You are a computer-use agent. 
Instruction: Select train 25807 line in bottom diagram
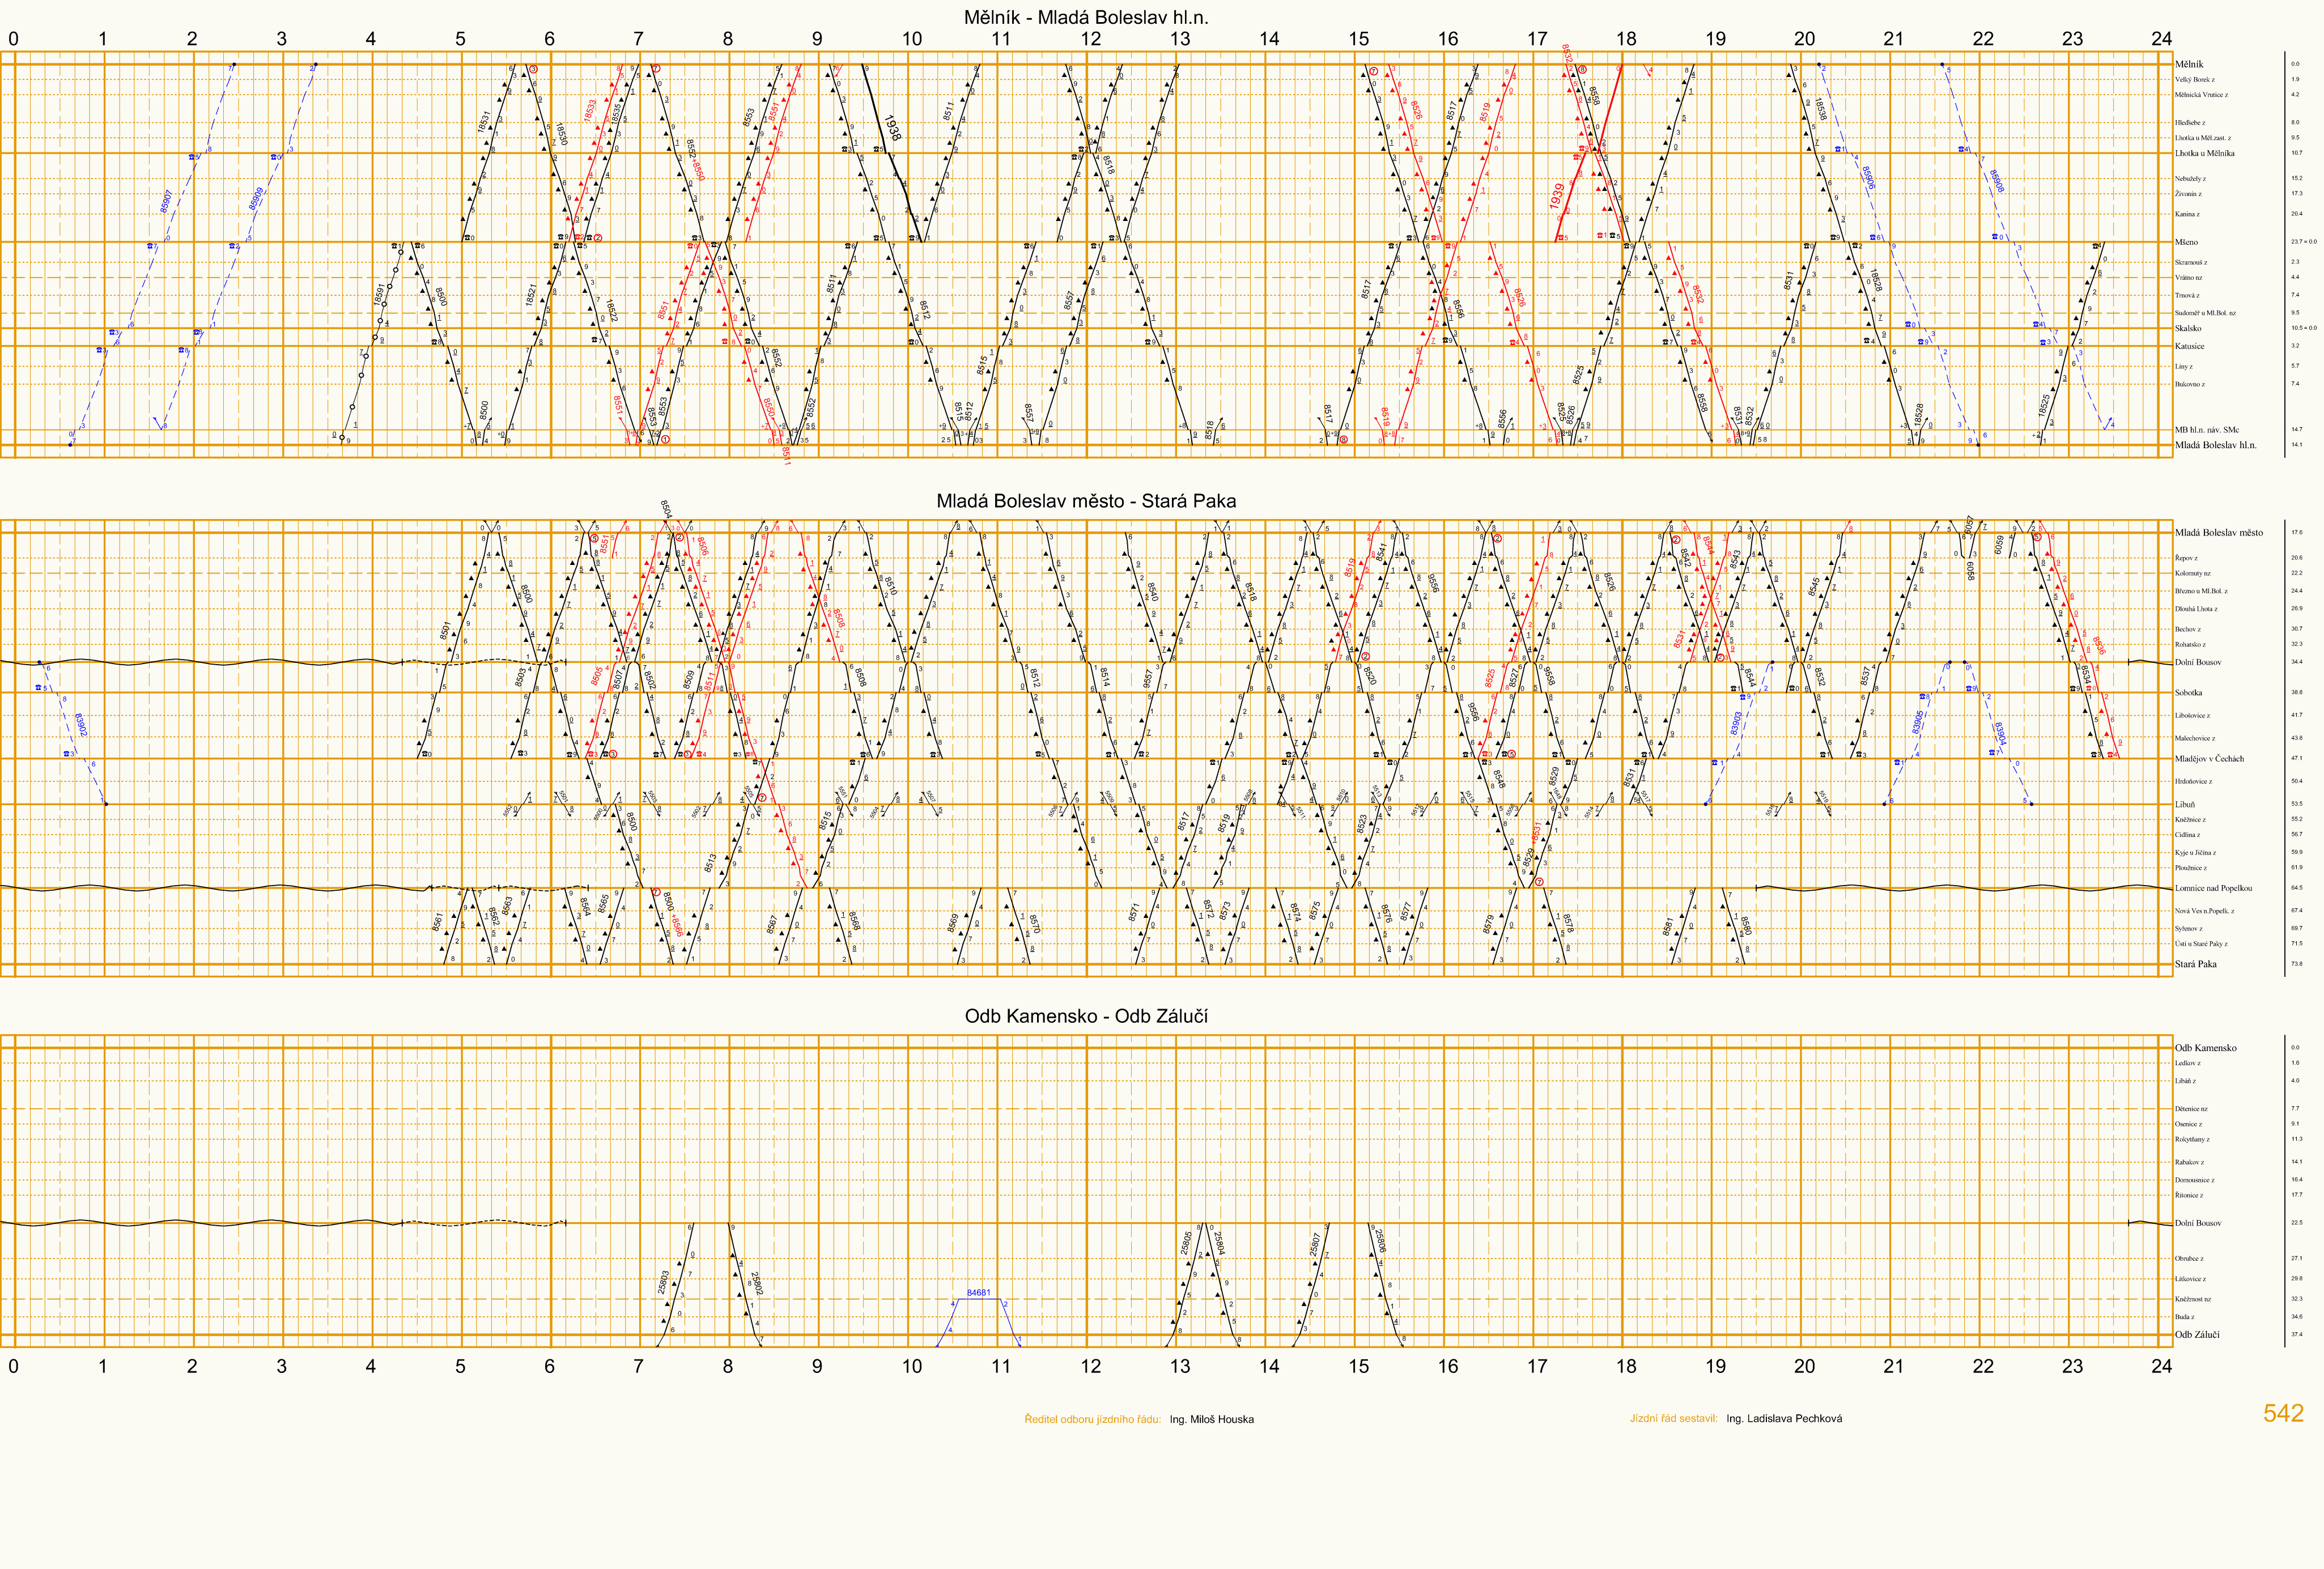pos(1315,1245)
